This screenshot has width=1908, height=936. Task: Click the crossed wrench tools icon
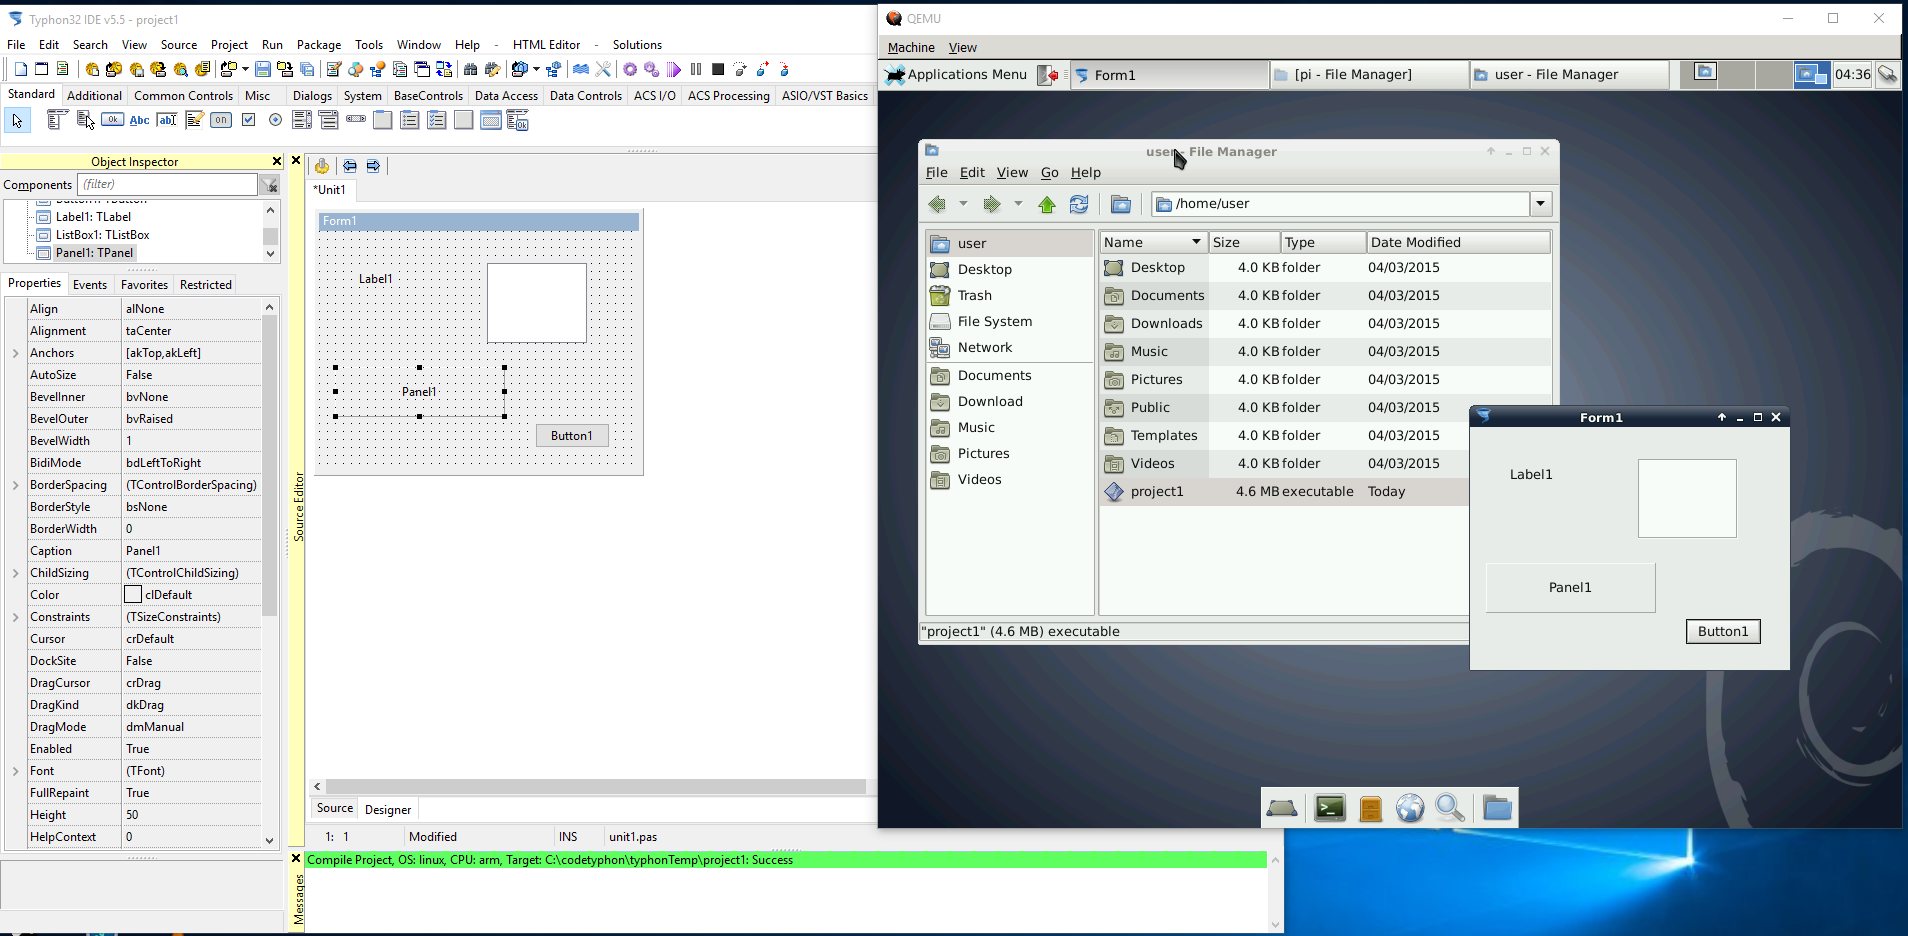[603, 69]
